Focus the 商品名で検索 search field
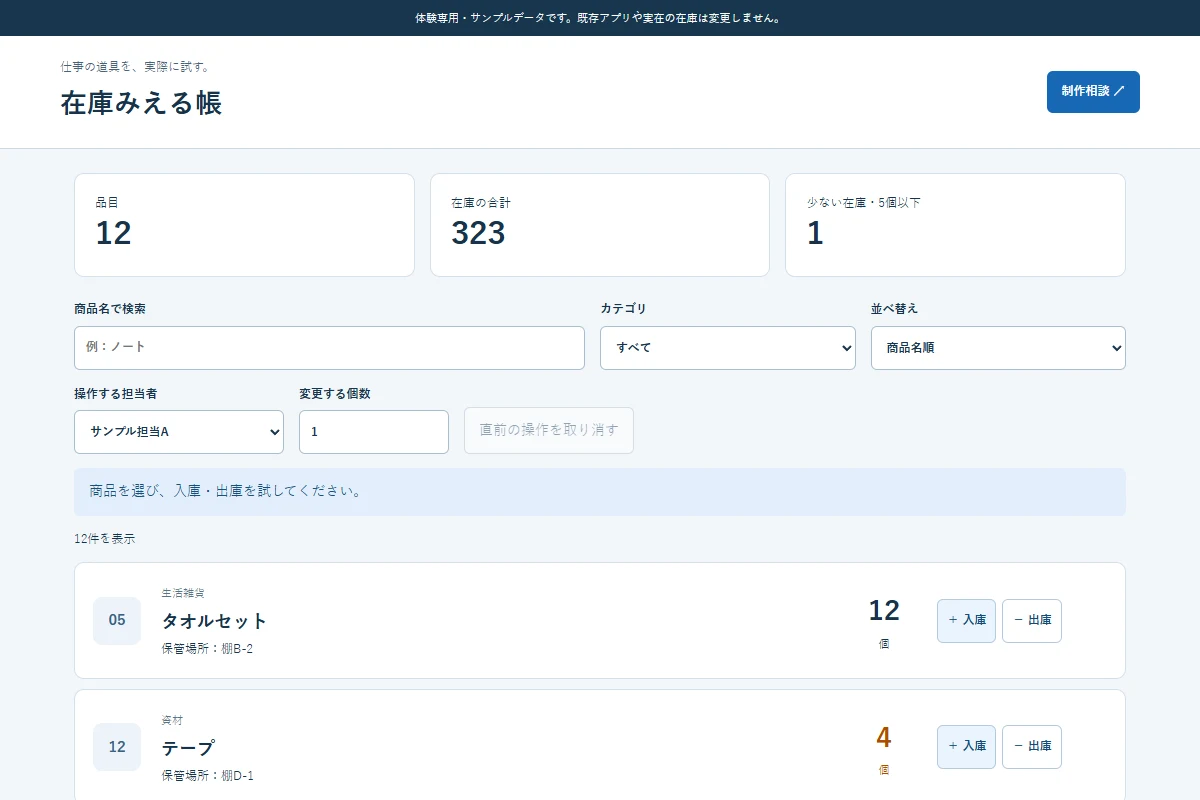Image resolution: width=1200 pixels, height=800 pixels. pyautogui.click(x=329, y=348)
